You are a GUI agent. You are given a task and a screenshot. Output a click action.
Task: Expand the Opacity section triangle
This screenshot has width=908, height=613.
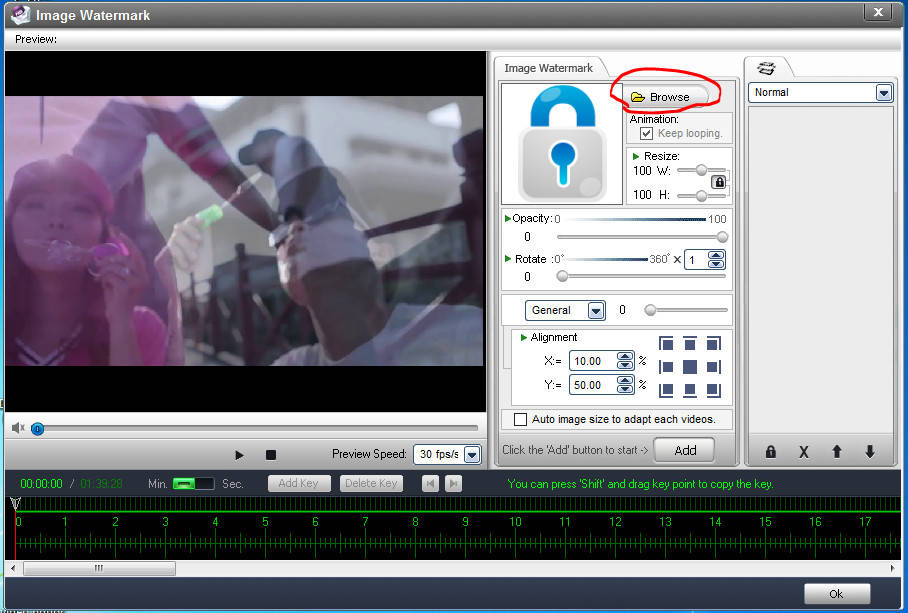508,218
